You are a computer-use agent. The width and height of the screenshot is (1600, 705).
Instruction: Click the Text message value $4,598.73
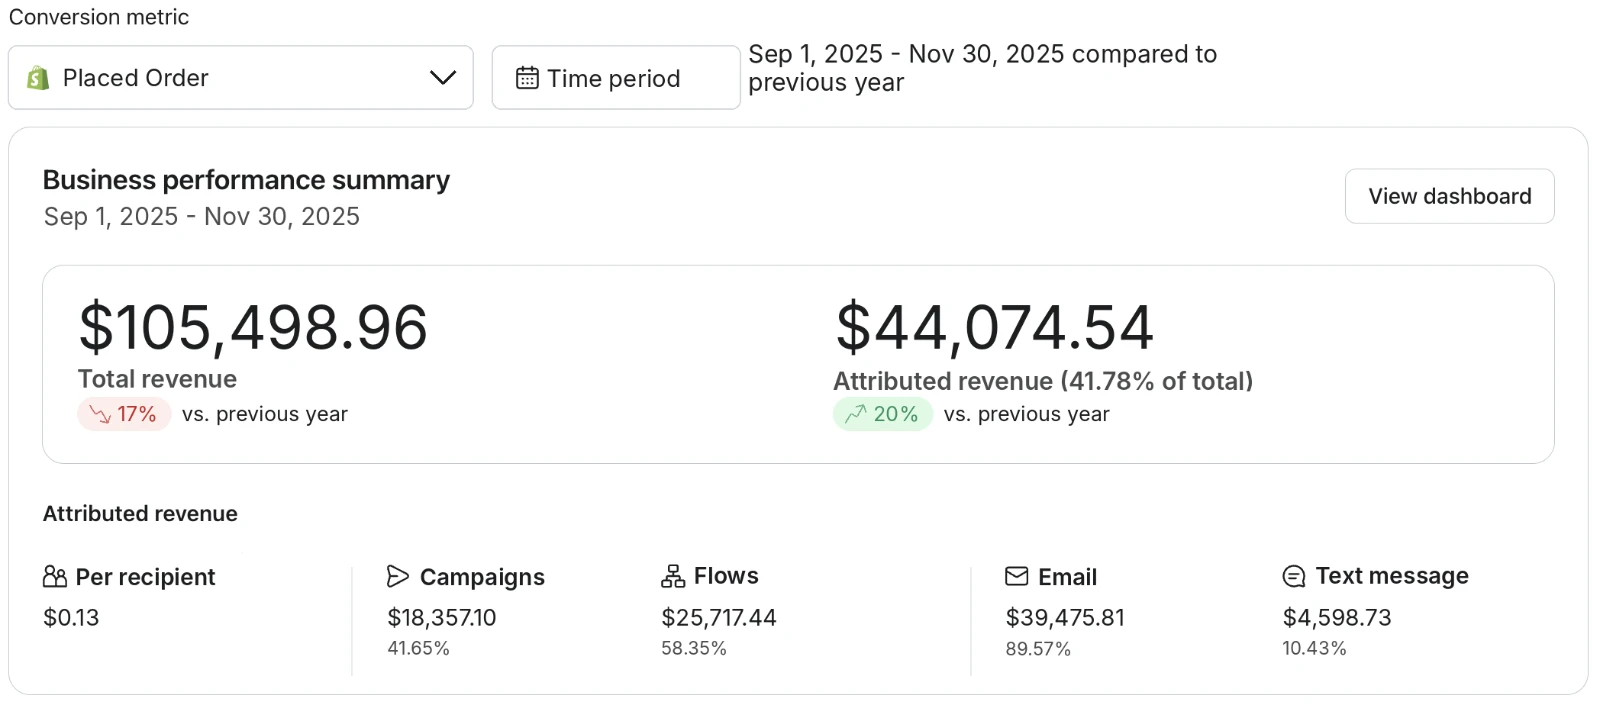pyautogui.click(x=1337, y=618)
